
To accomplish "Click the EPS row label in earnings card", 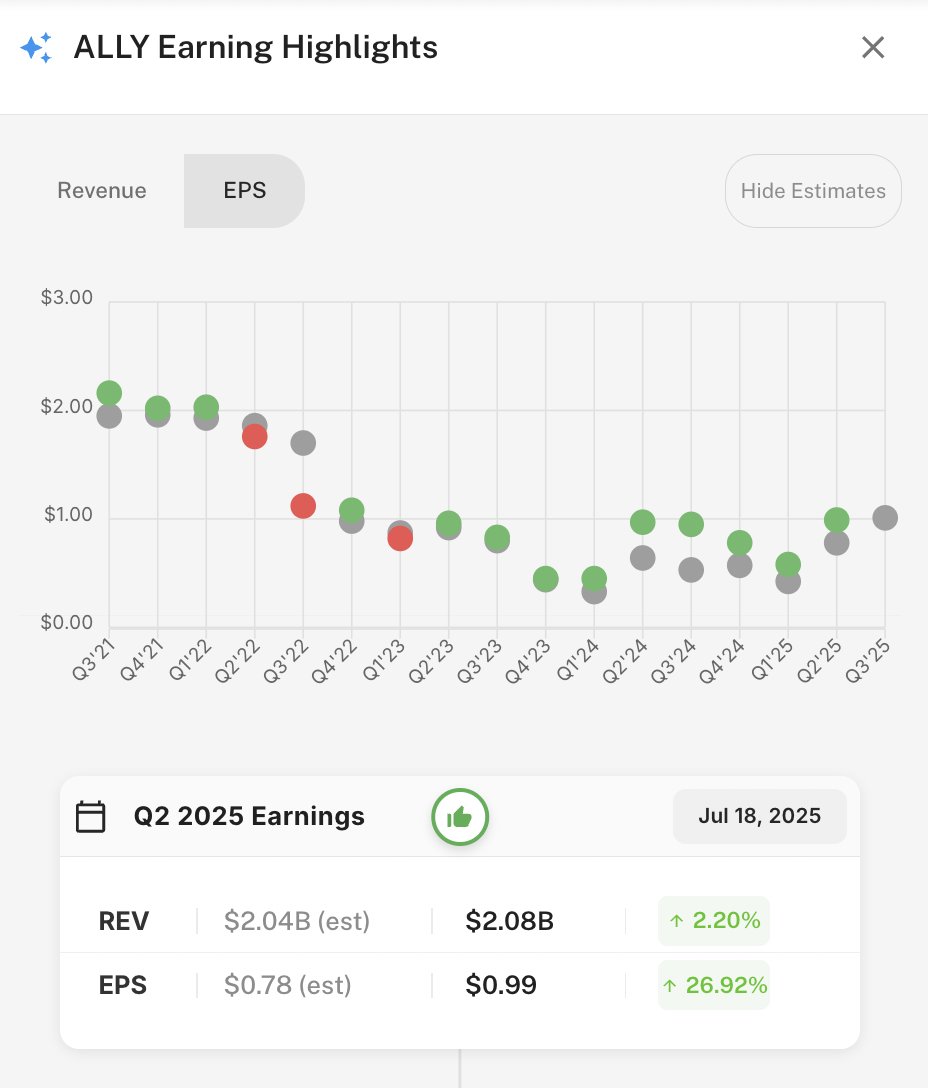I will pyautogui.click(x=123, y=985).
